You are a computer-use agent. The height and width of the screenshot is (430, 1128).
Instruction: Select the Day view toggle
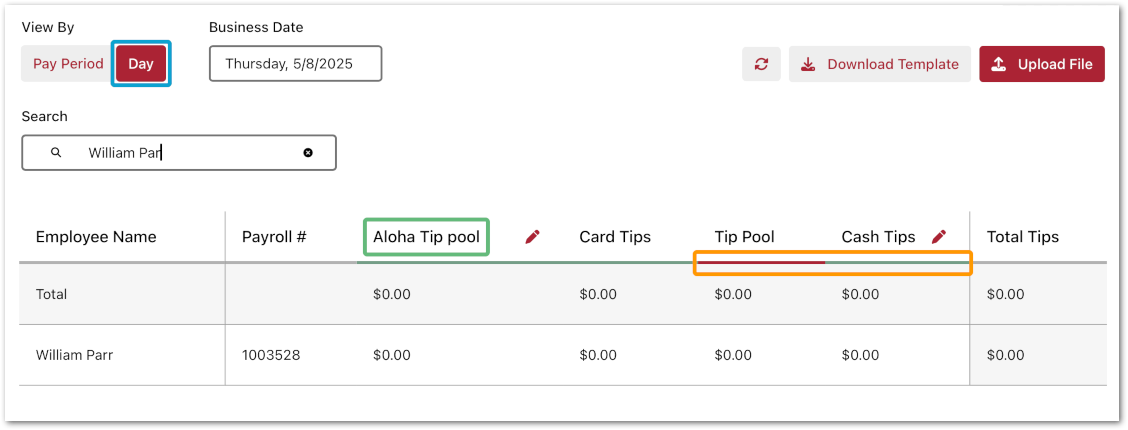(x=141, y=64)
